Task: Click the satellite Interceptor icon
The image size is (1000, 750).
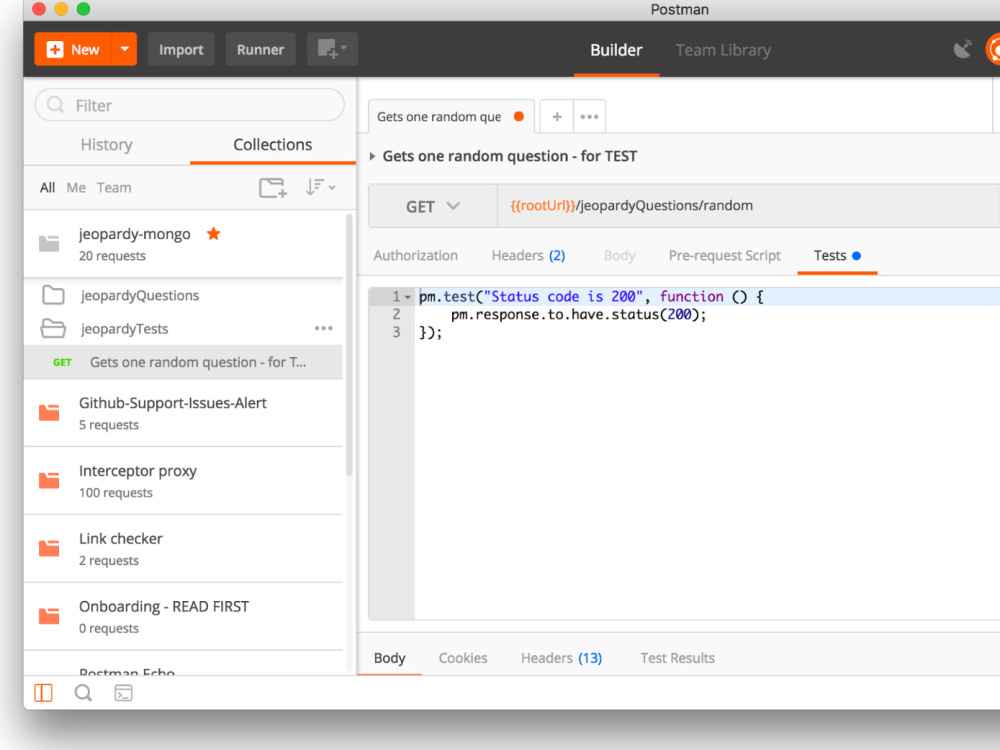Action: pyautogui.click(x=962, y=49)
